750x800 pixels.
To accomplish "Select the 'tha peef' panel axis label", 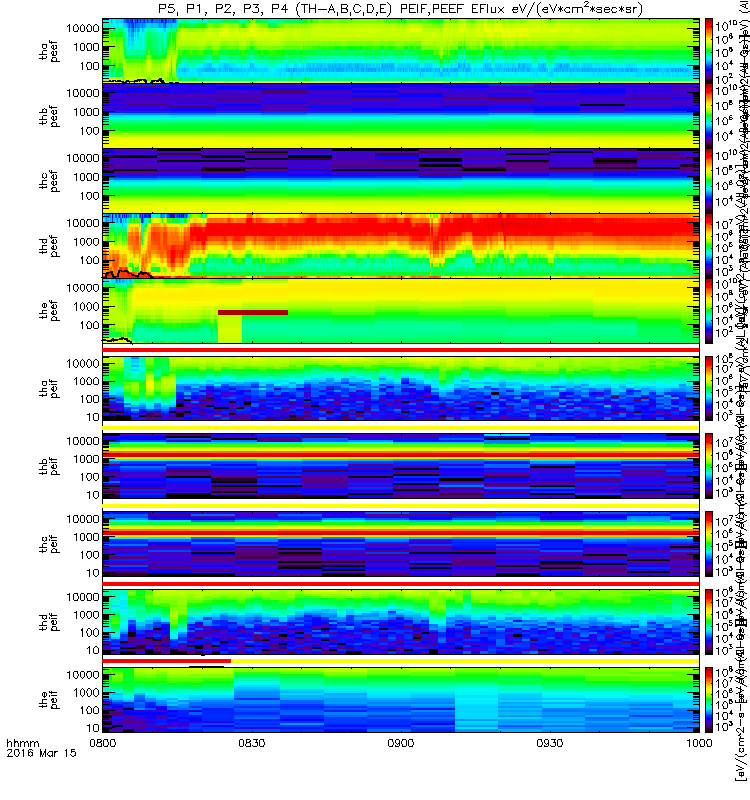I will 49,51.
